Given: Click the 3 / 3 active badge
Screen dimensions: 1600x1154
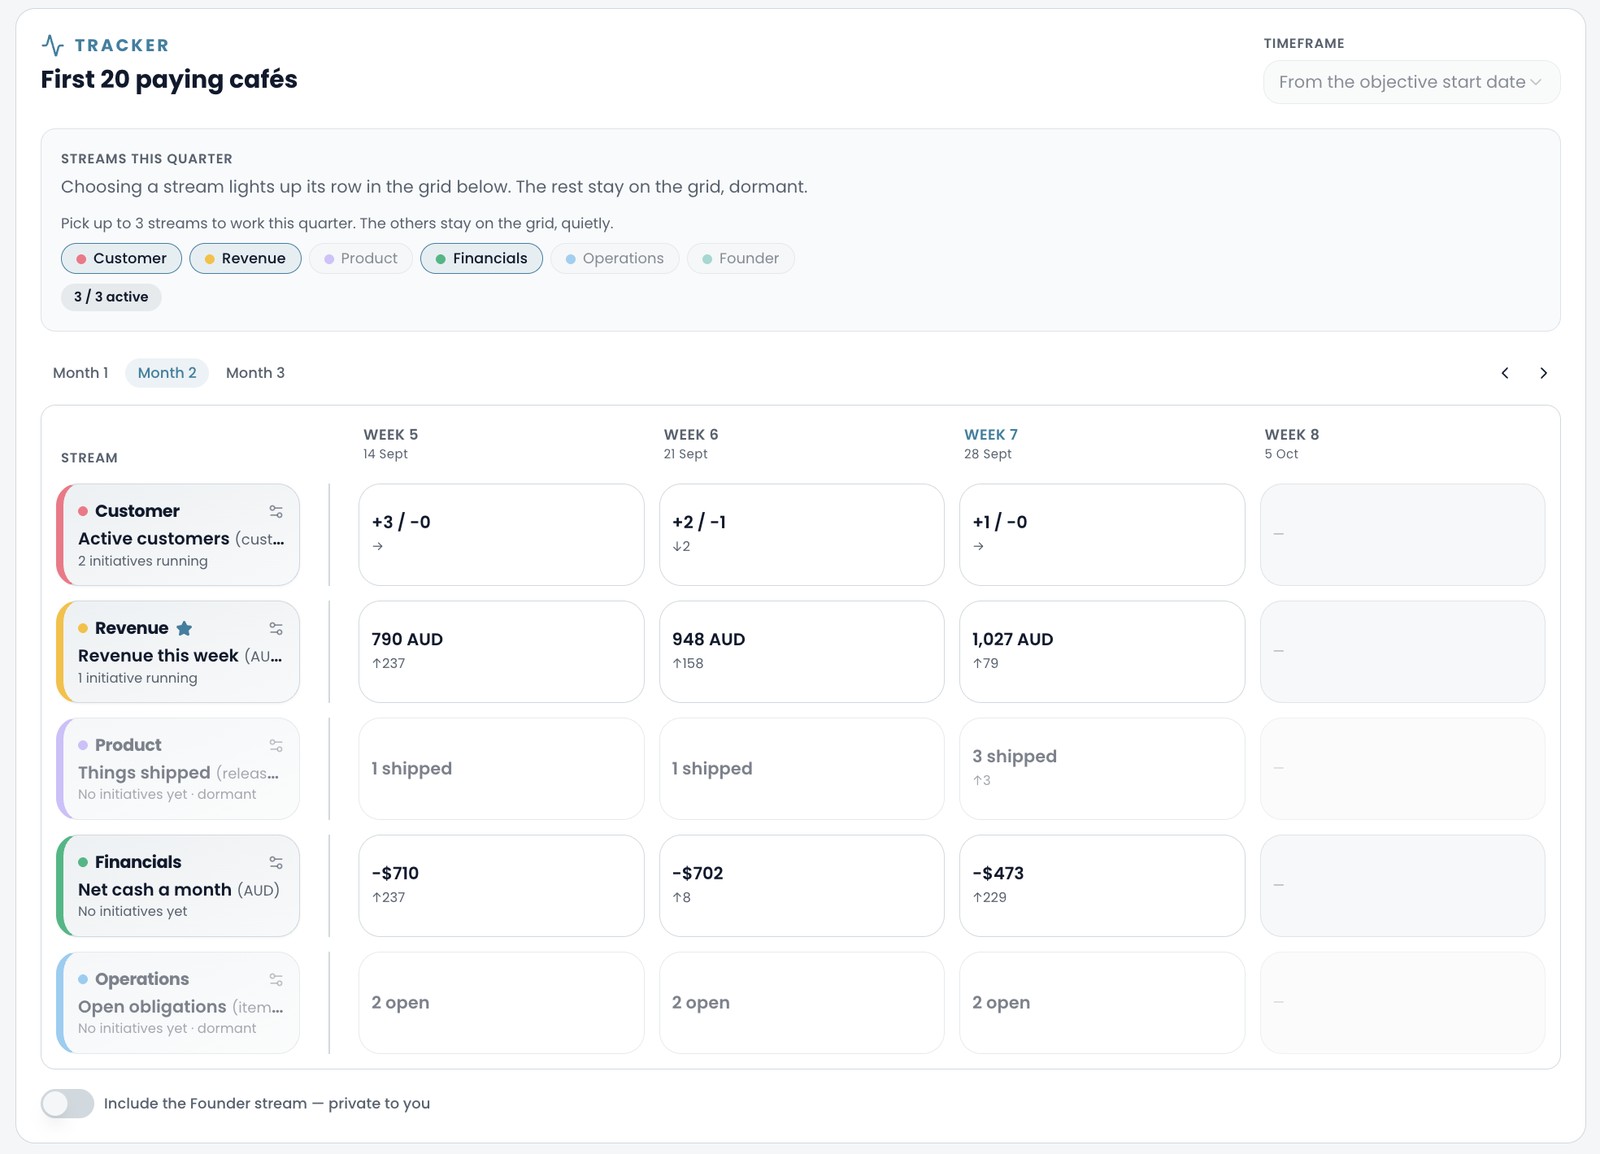Looking at the screenshot, I should (111, 297).
